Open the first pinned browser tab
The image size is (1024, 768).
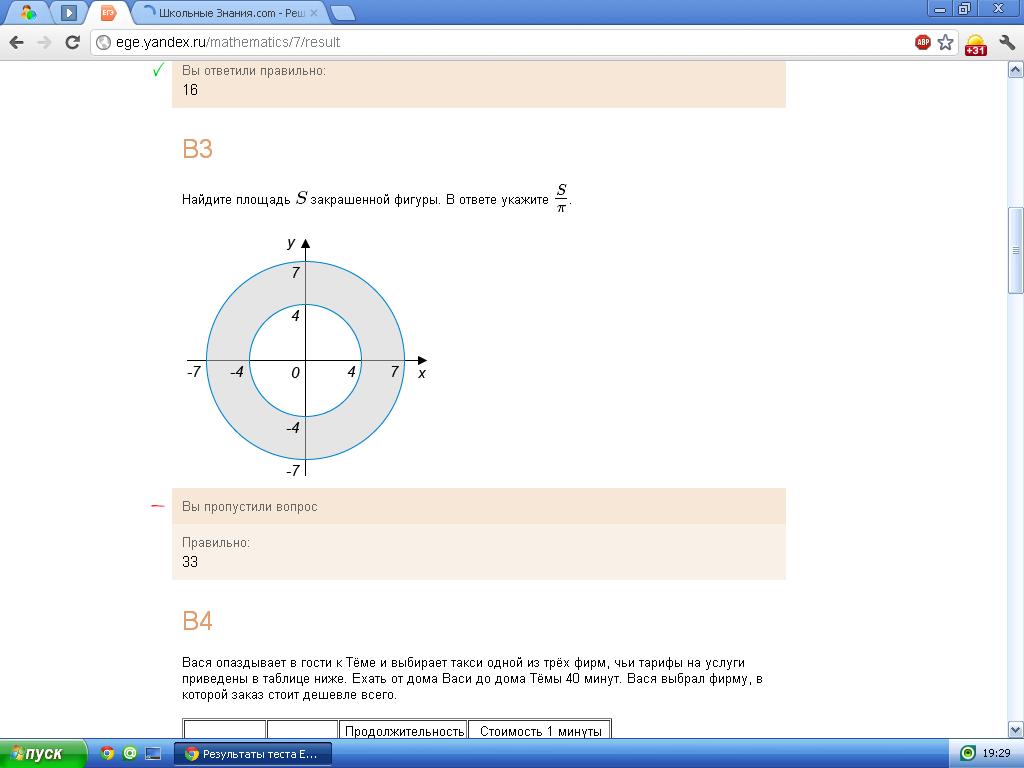pos(27,12)
